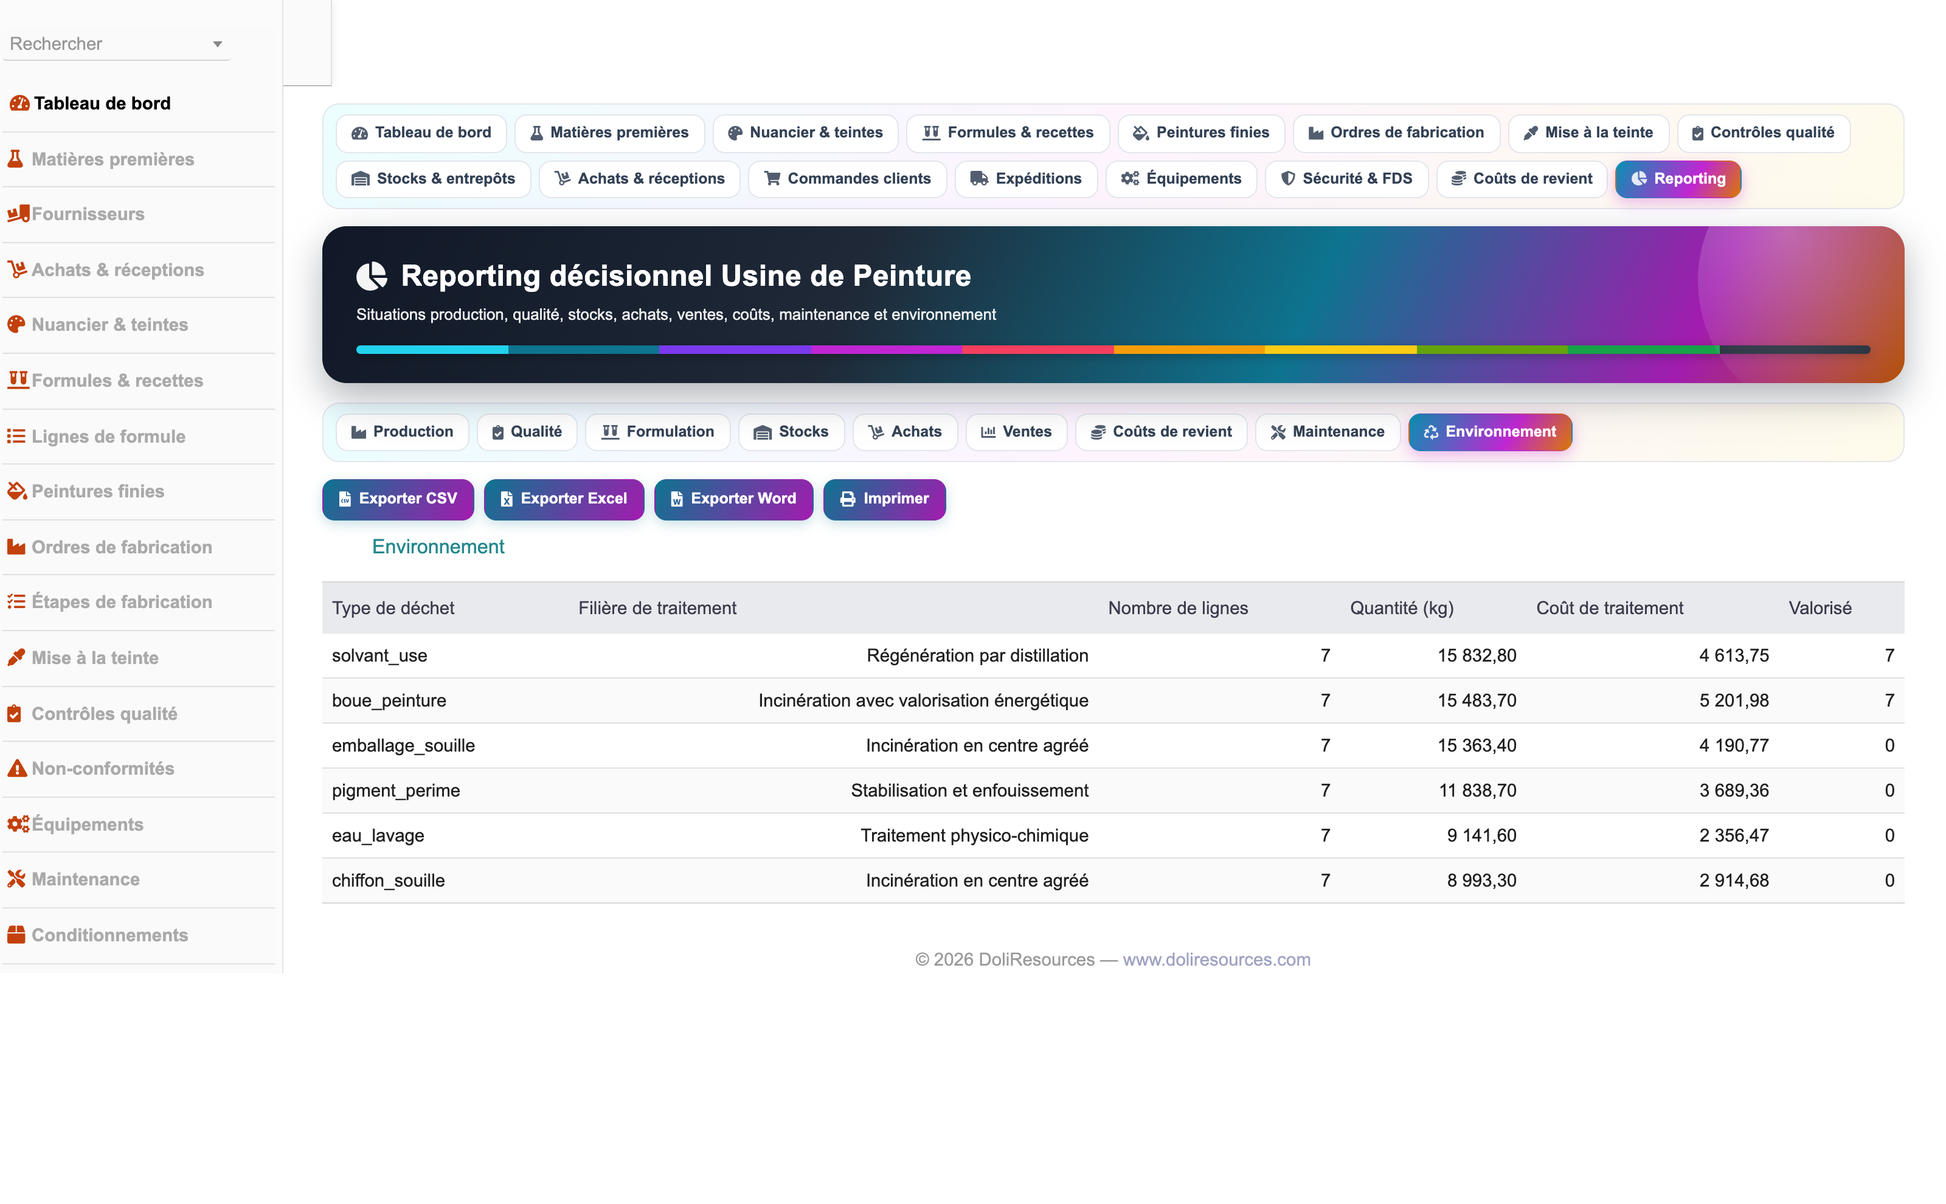Click the shield icon in Sécurité & FDS
This screenshot has width=1946, height=1204.
pos(1288,179)
